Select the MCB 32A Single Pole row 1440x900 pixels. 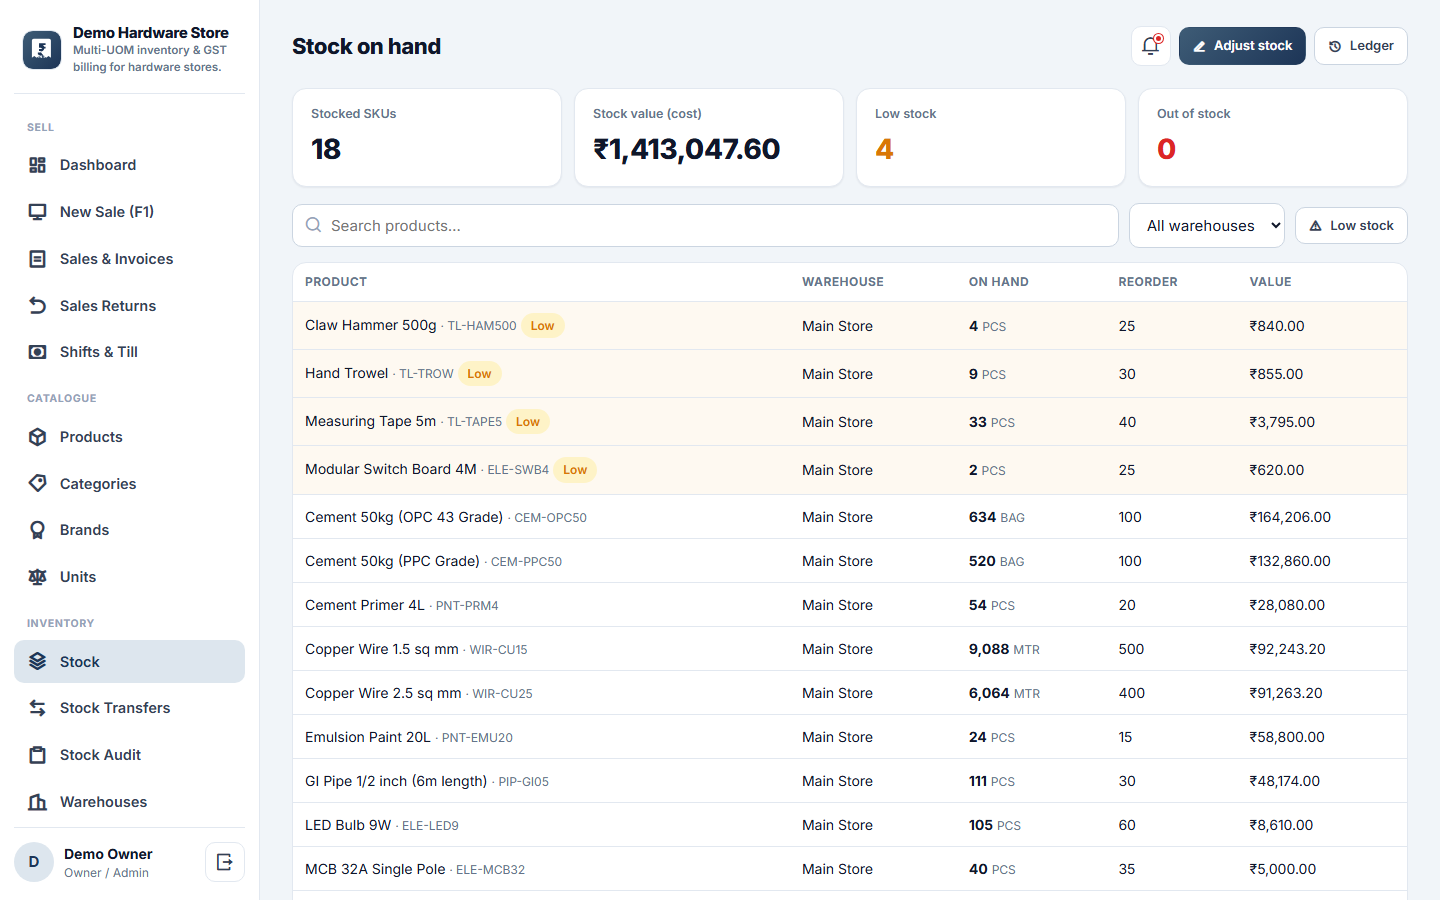(x=850, y=869)
